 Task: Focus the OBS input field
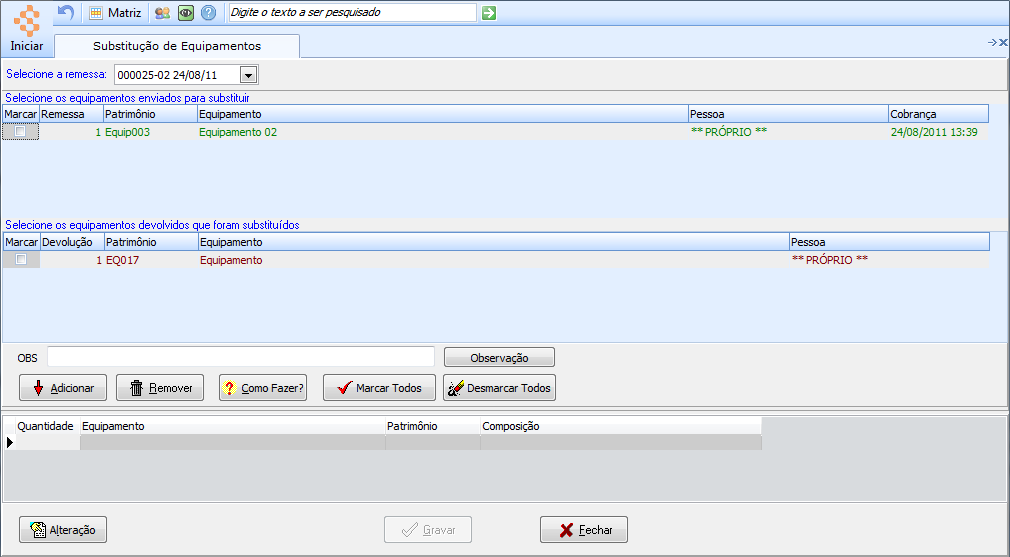point(241,357)
